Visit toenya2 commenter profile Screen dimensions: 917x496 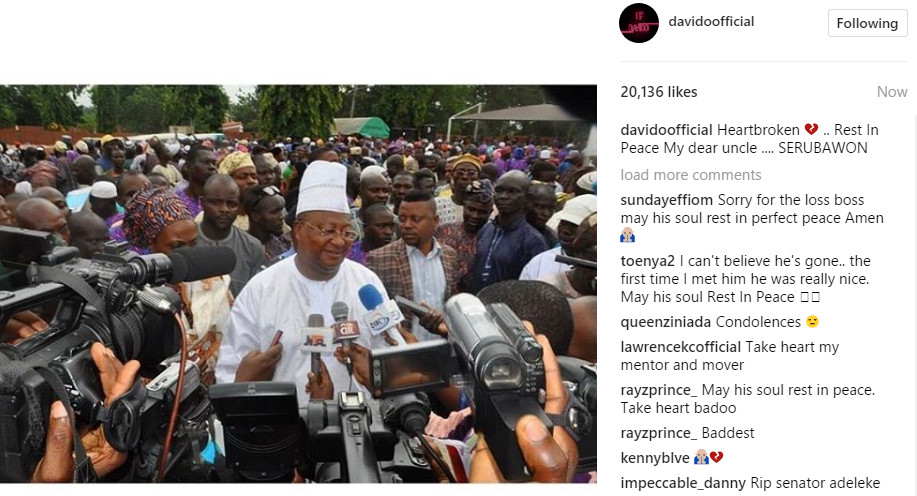[647, 261]
